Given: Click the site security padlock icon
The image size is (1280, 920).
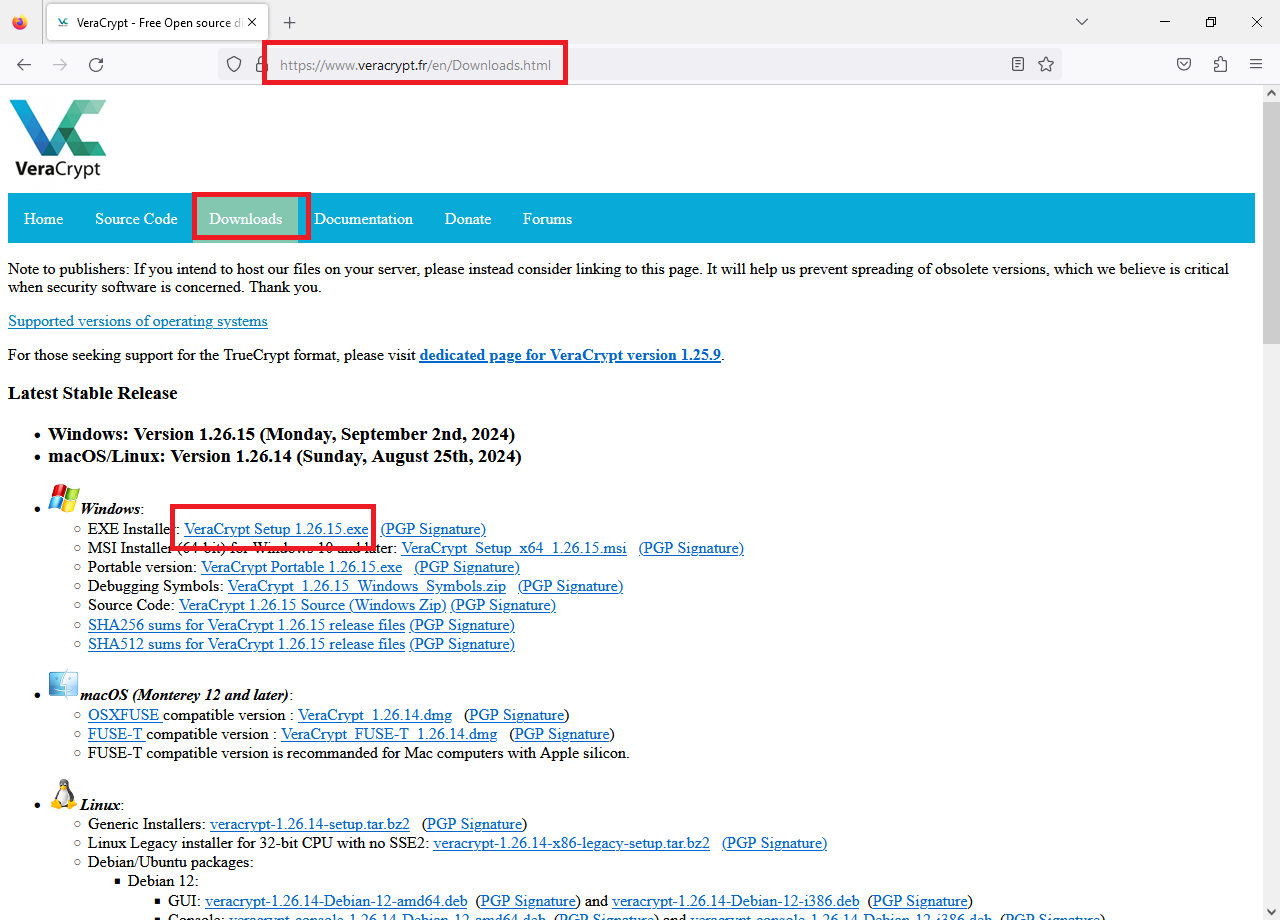Looking at the screenshot, I should tap(261, 64).
